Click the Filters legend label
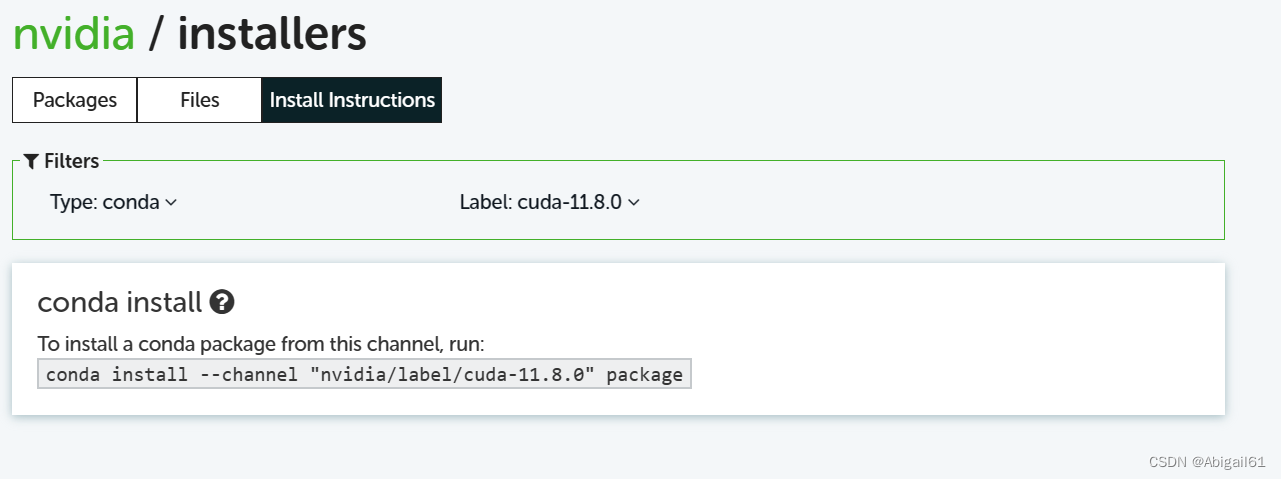 click(x=71, y=161)
